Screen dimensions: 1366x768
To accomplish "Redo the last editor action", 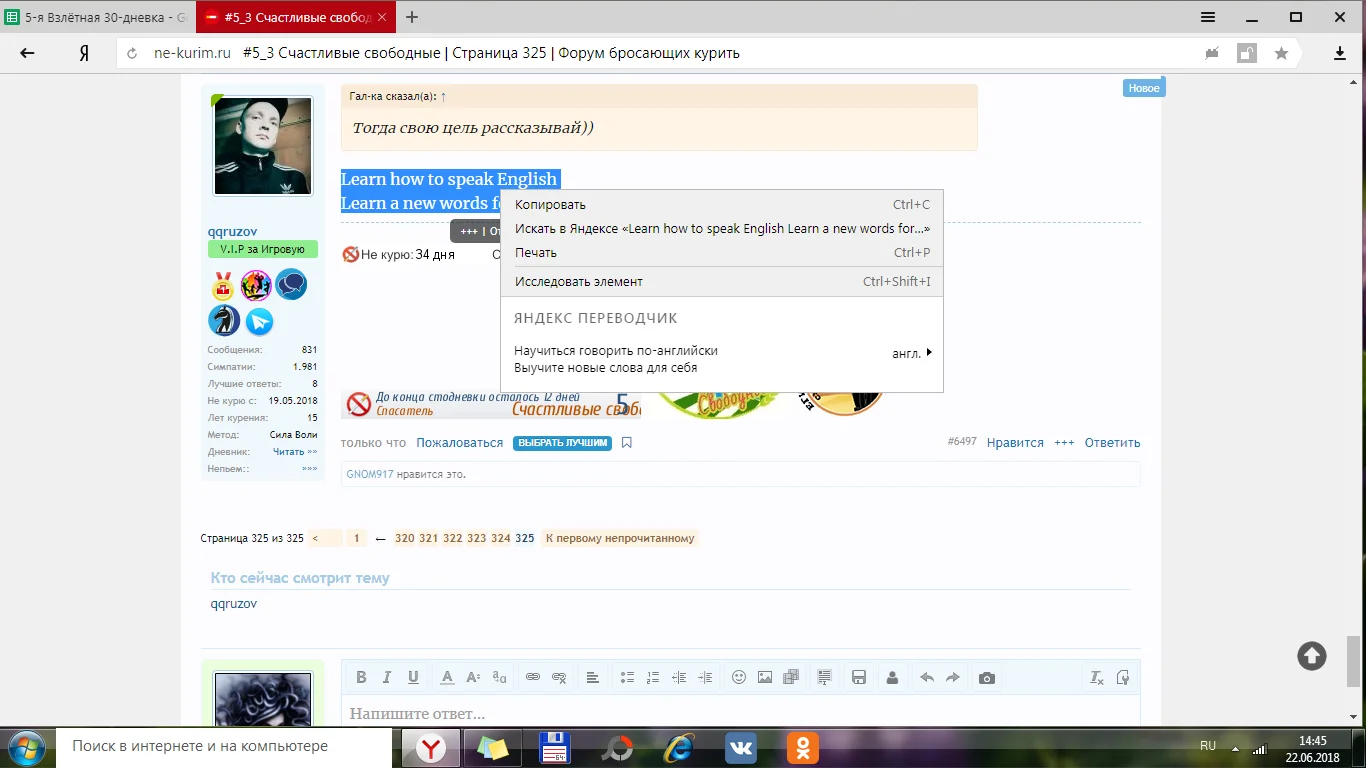I will pos(953,677).
